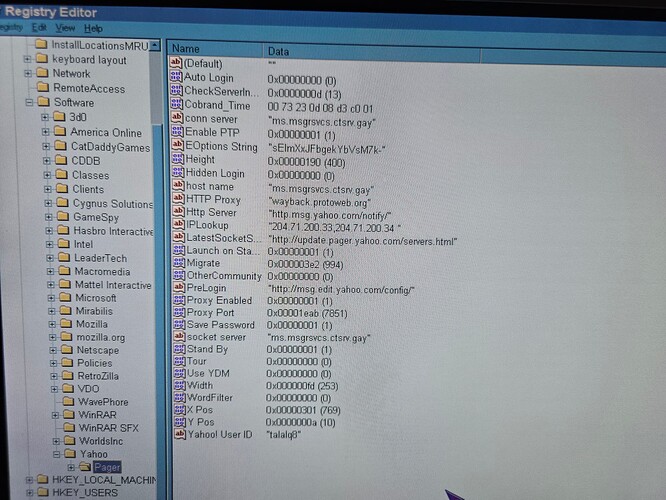Image resolution: width=666 pixels, height=500 pixels.
Task: Collapse the Software tree node
Action: [29, 102]
